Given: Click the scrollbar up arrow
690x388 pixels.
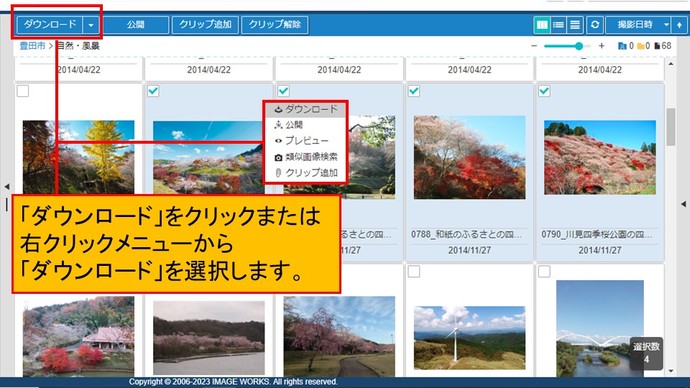Looking at the screenshot, I should [x=671, y=64].
